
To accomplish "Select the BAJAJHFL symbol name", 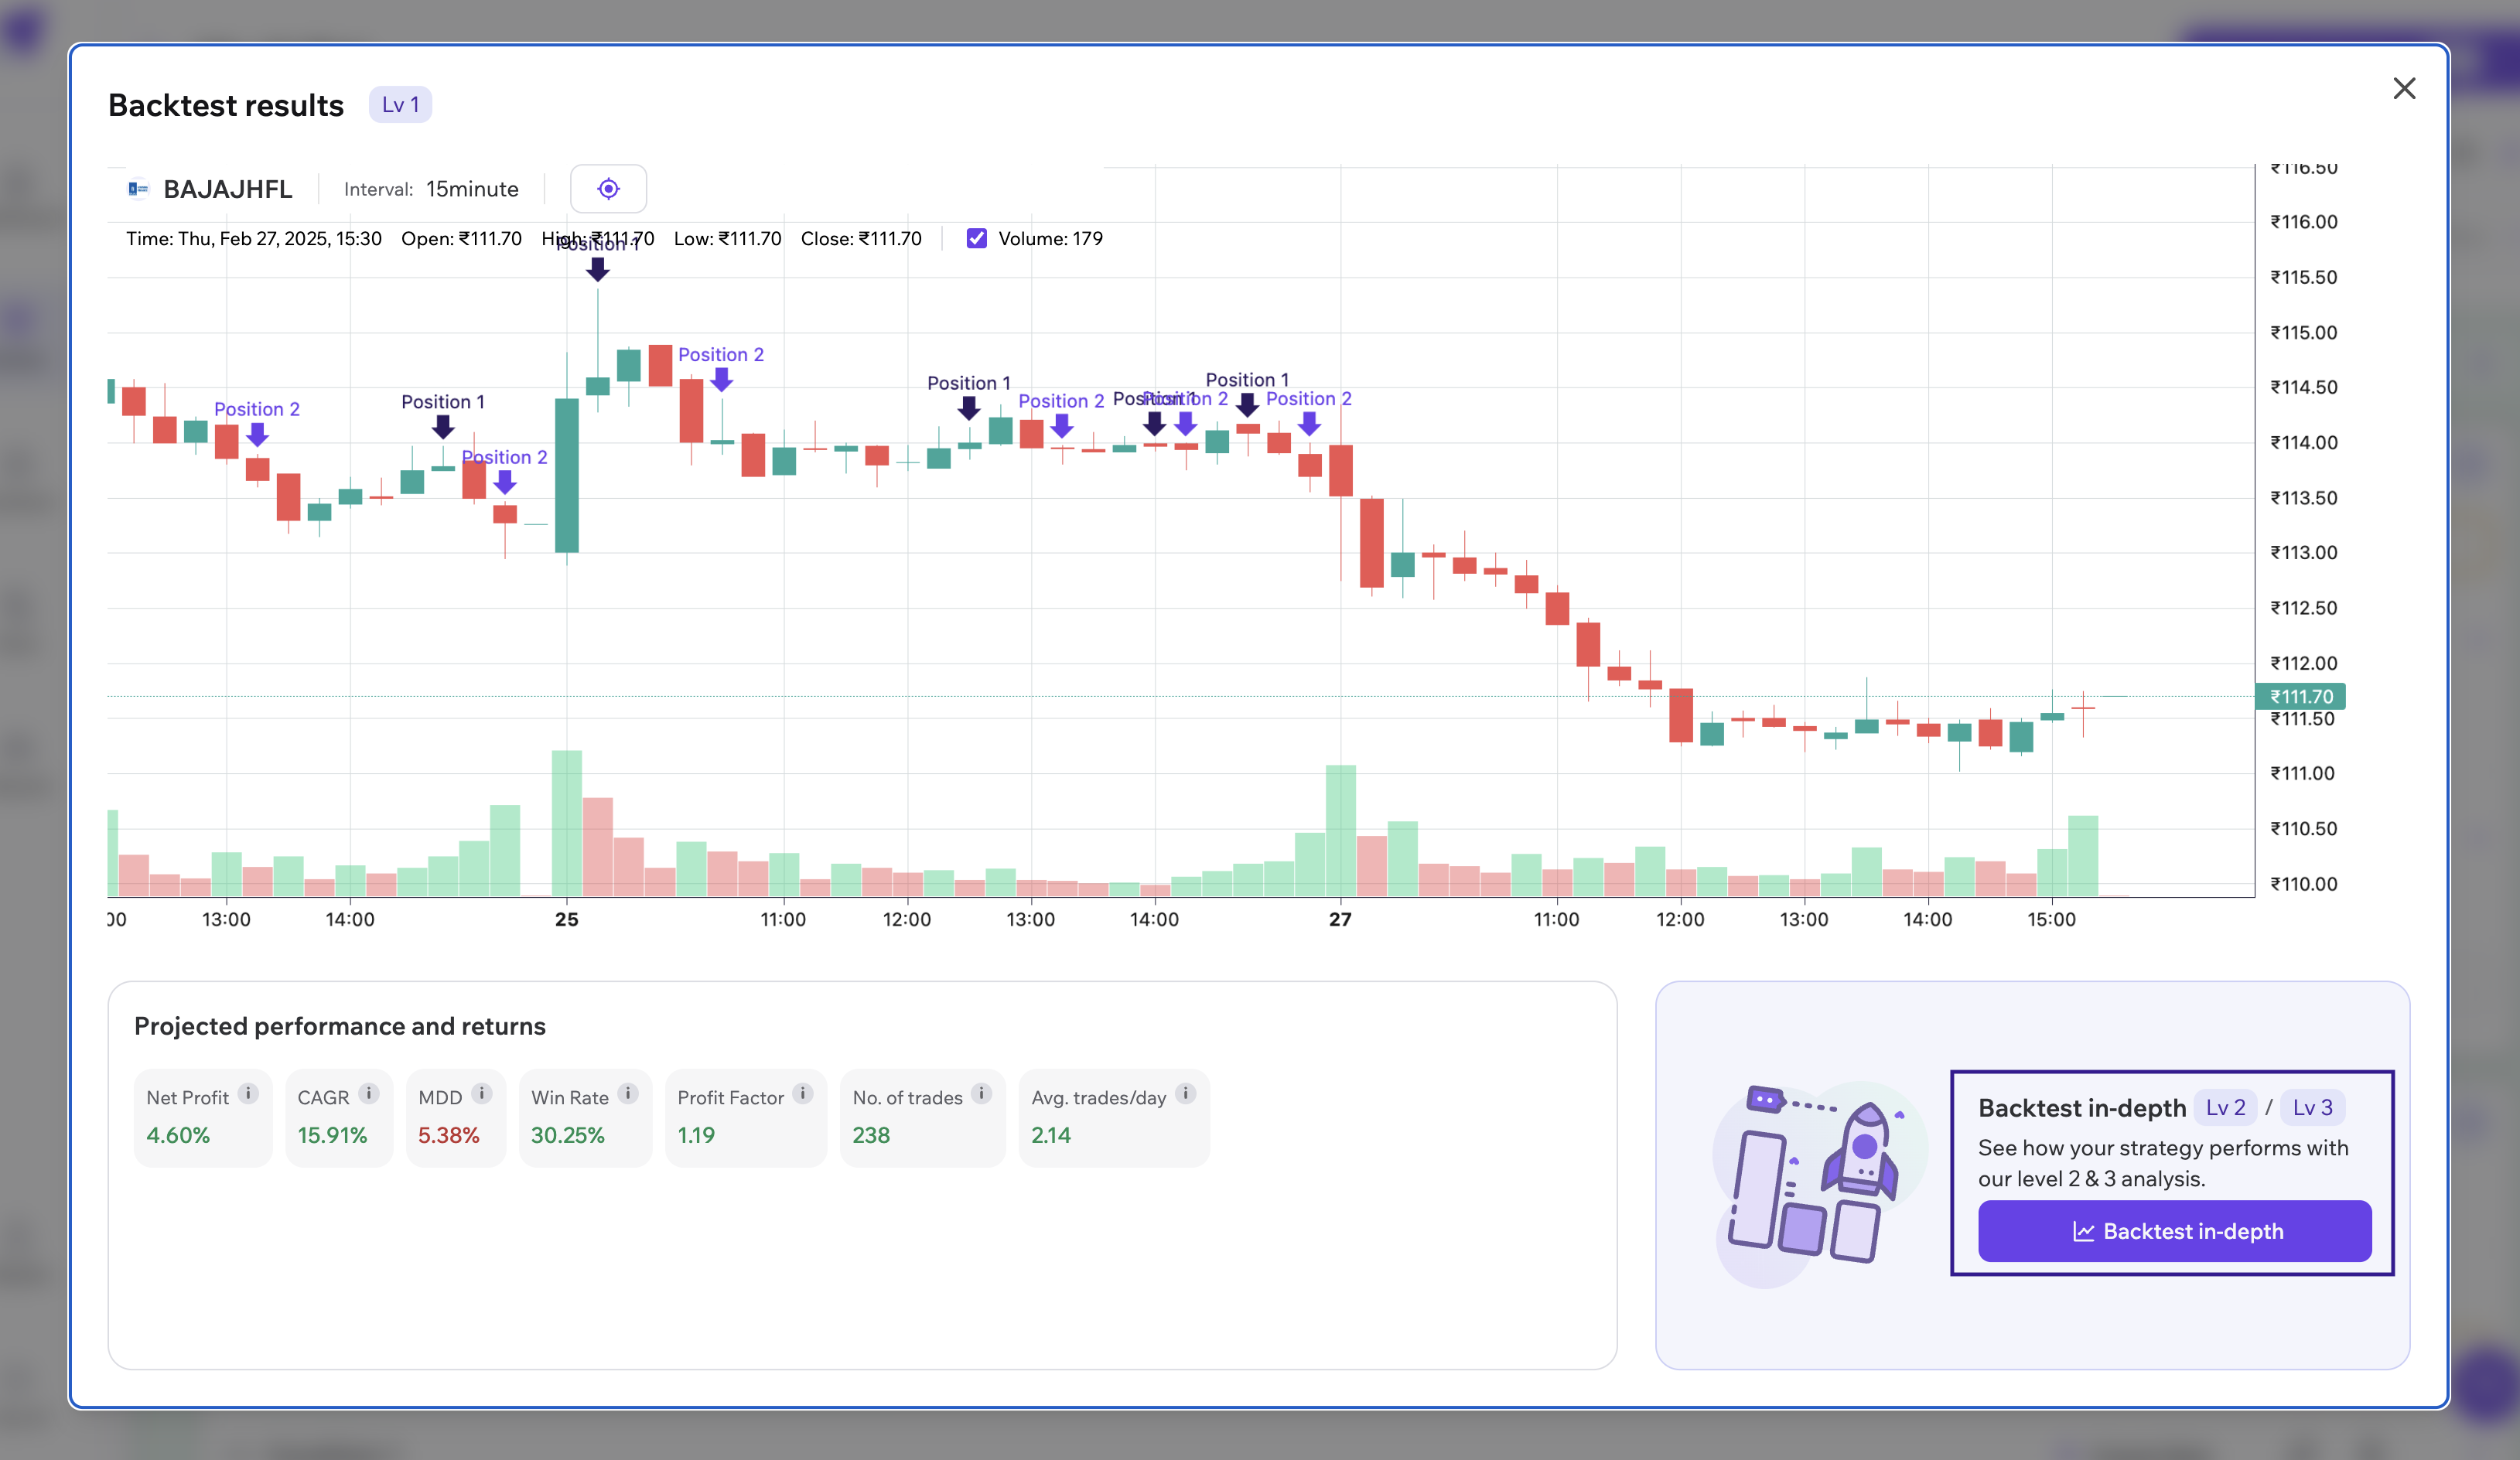I will coord(228,188).
